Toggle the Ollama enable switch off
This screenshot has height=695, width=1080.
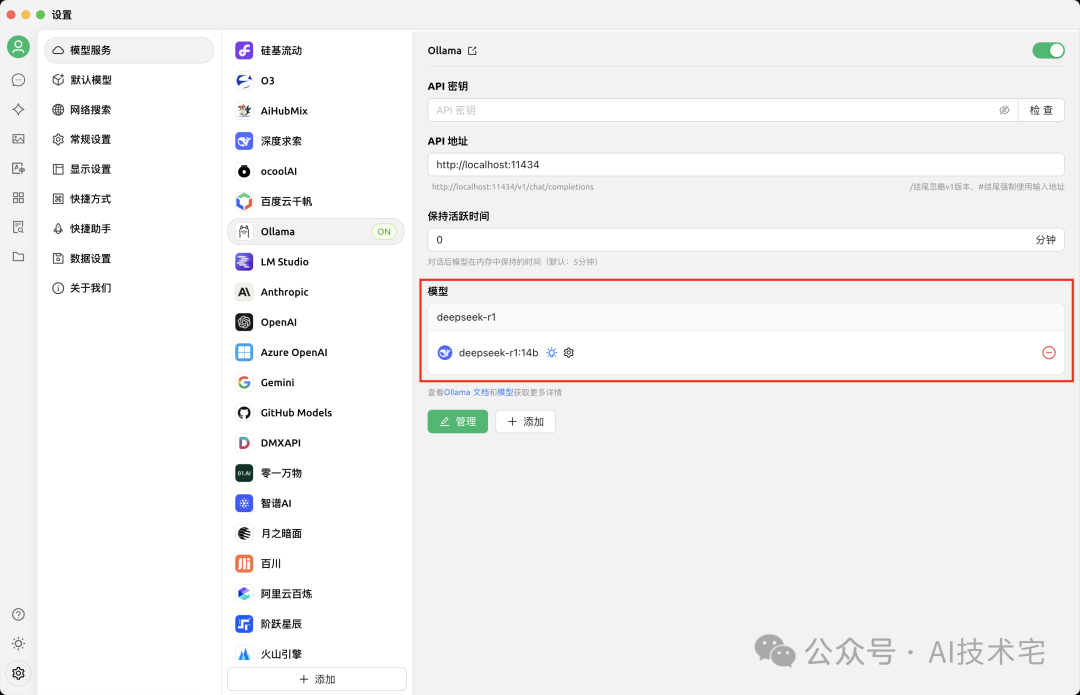(1048, 50)
